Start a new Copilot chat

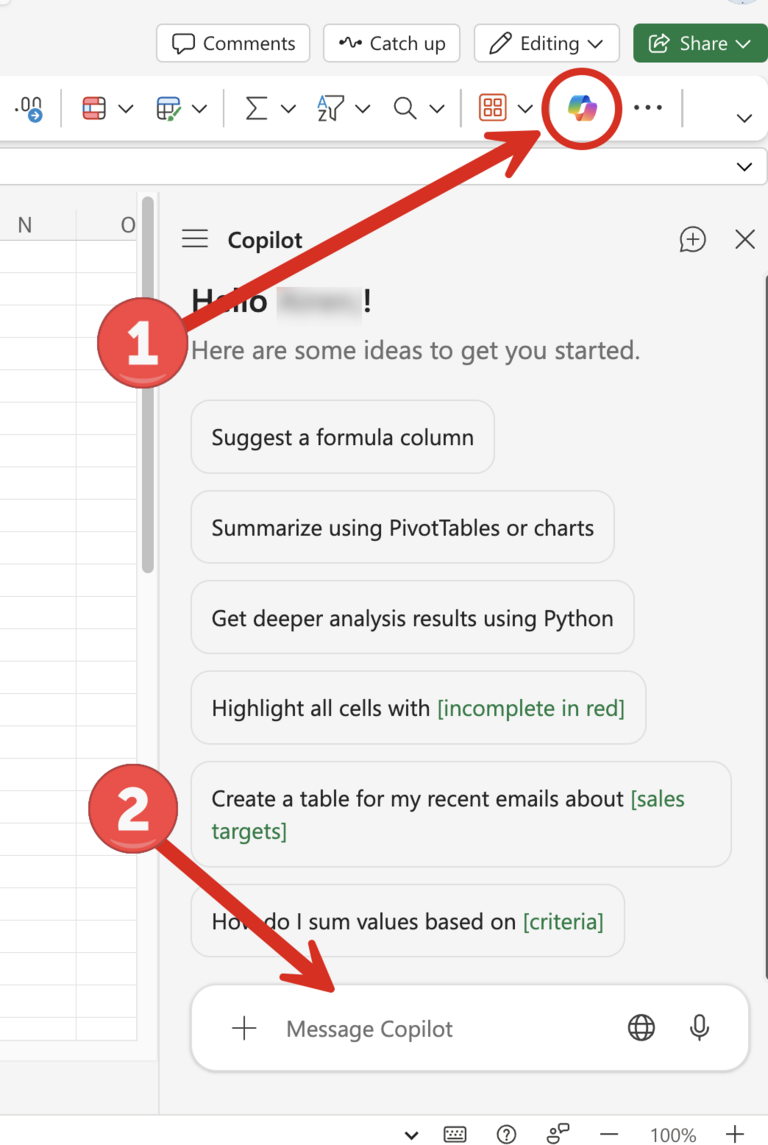(693, 239)
